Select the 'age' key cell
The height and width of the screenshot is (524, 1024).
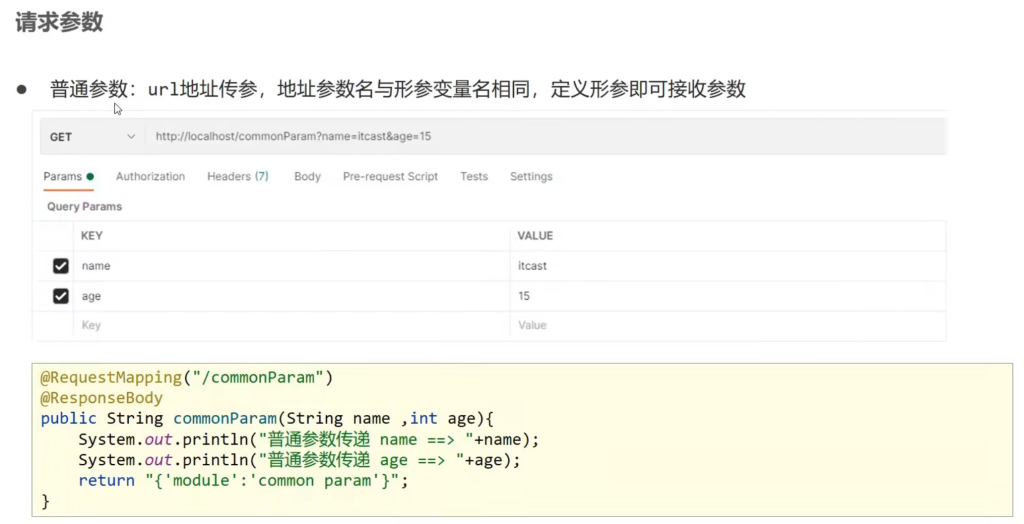[x=91, y=296]
